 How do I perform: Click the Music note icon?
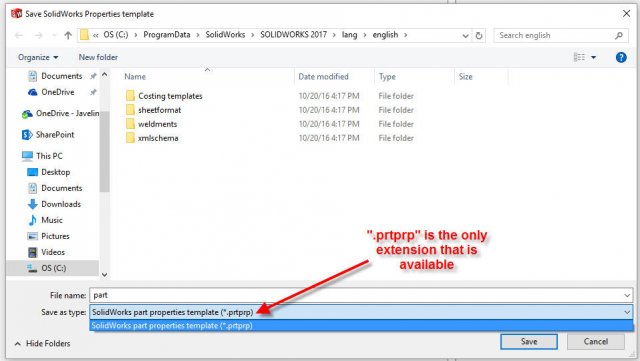point(33,220)
